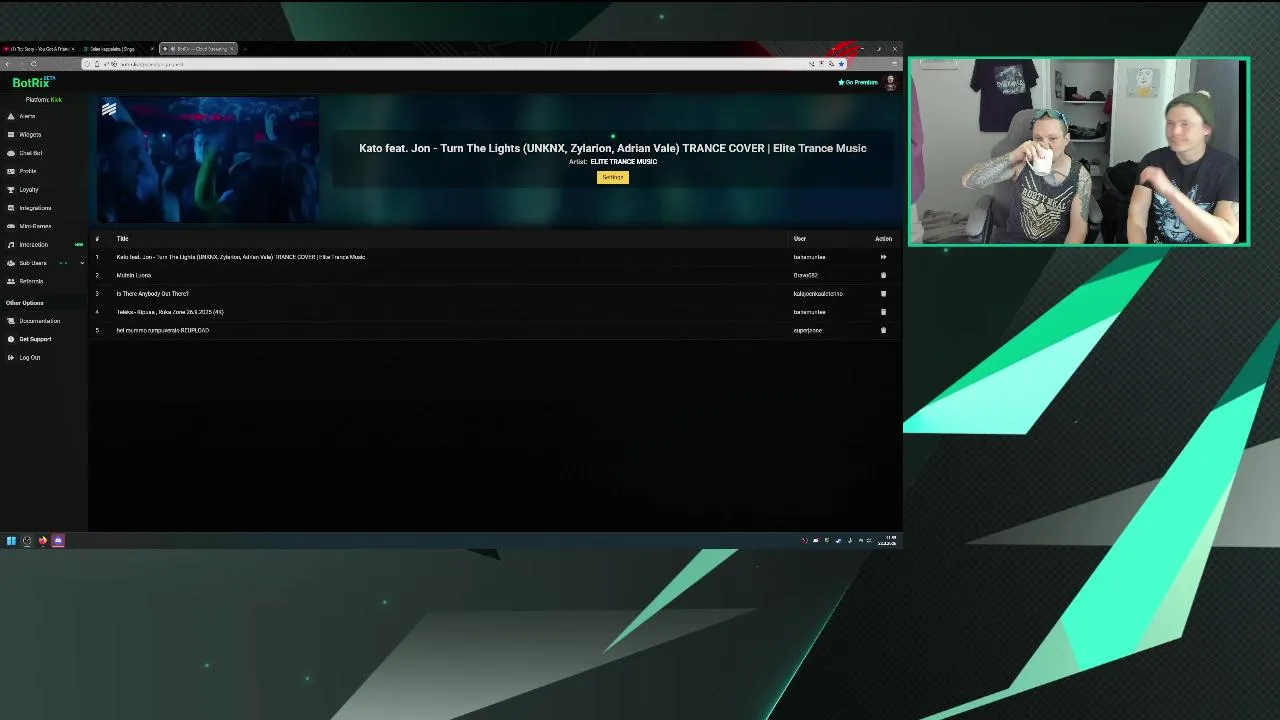The height and width of the screenshot is (720, 1280).
Task: Open the Documentation sidebar item
Action: (39, 321)
